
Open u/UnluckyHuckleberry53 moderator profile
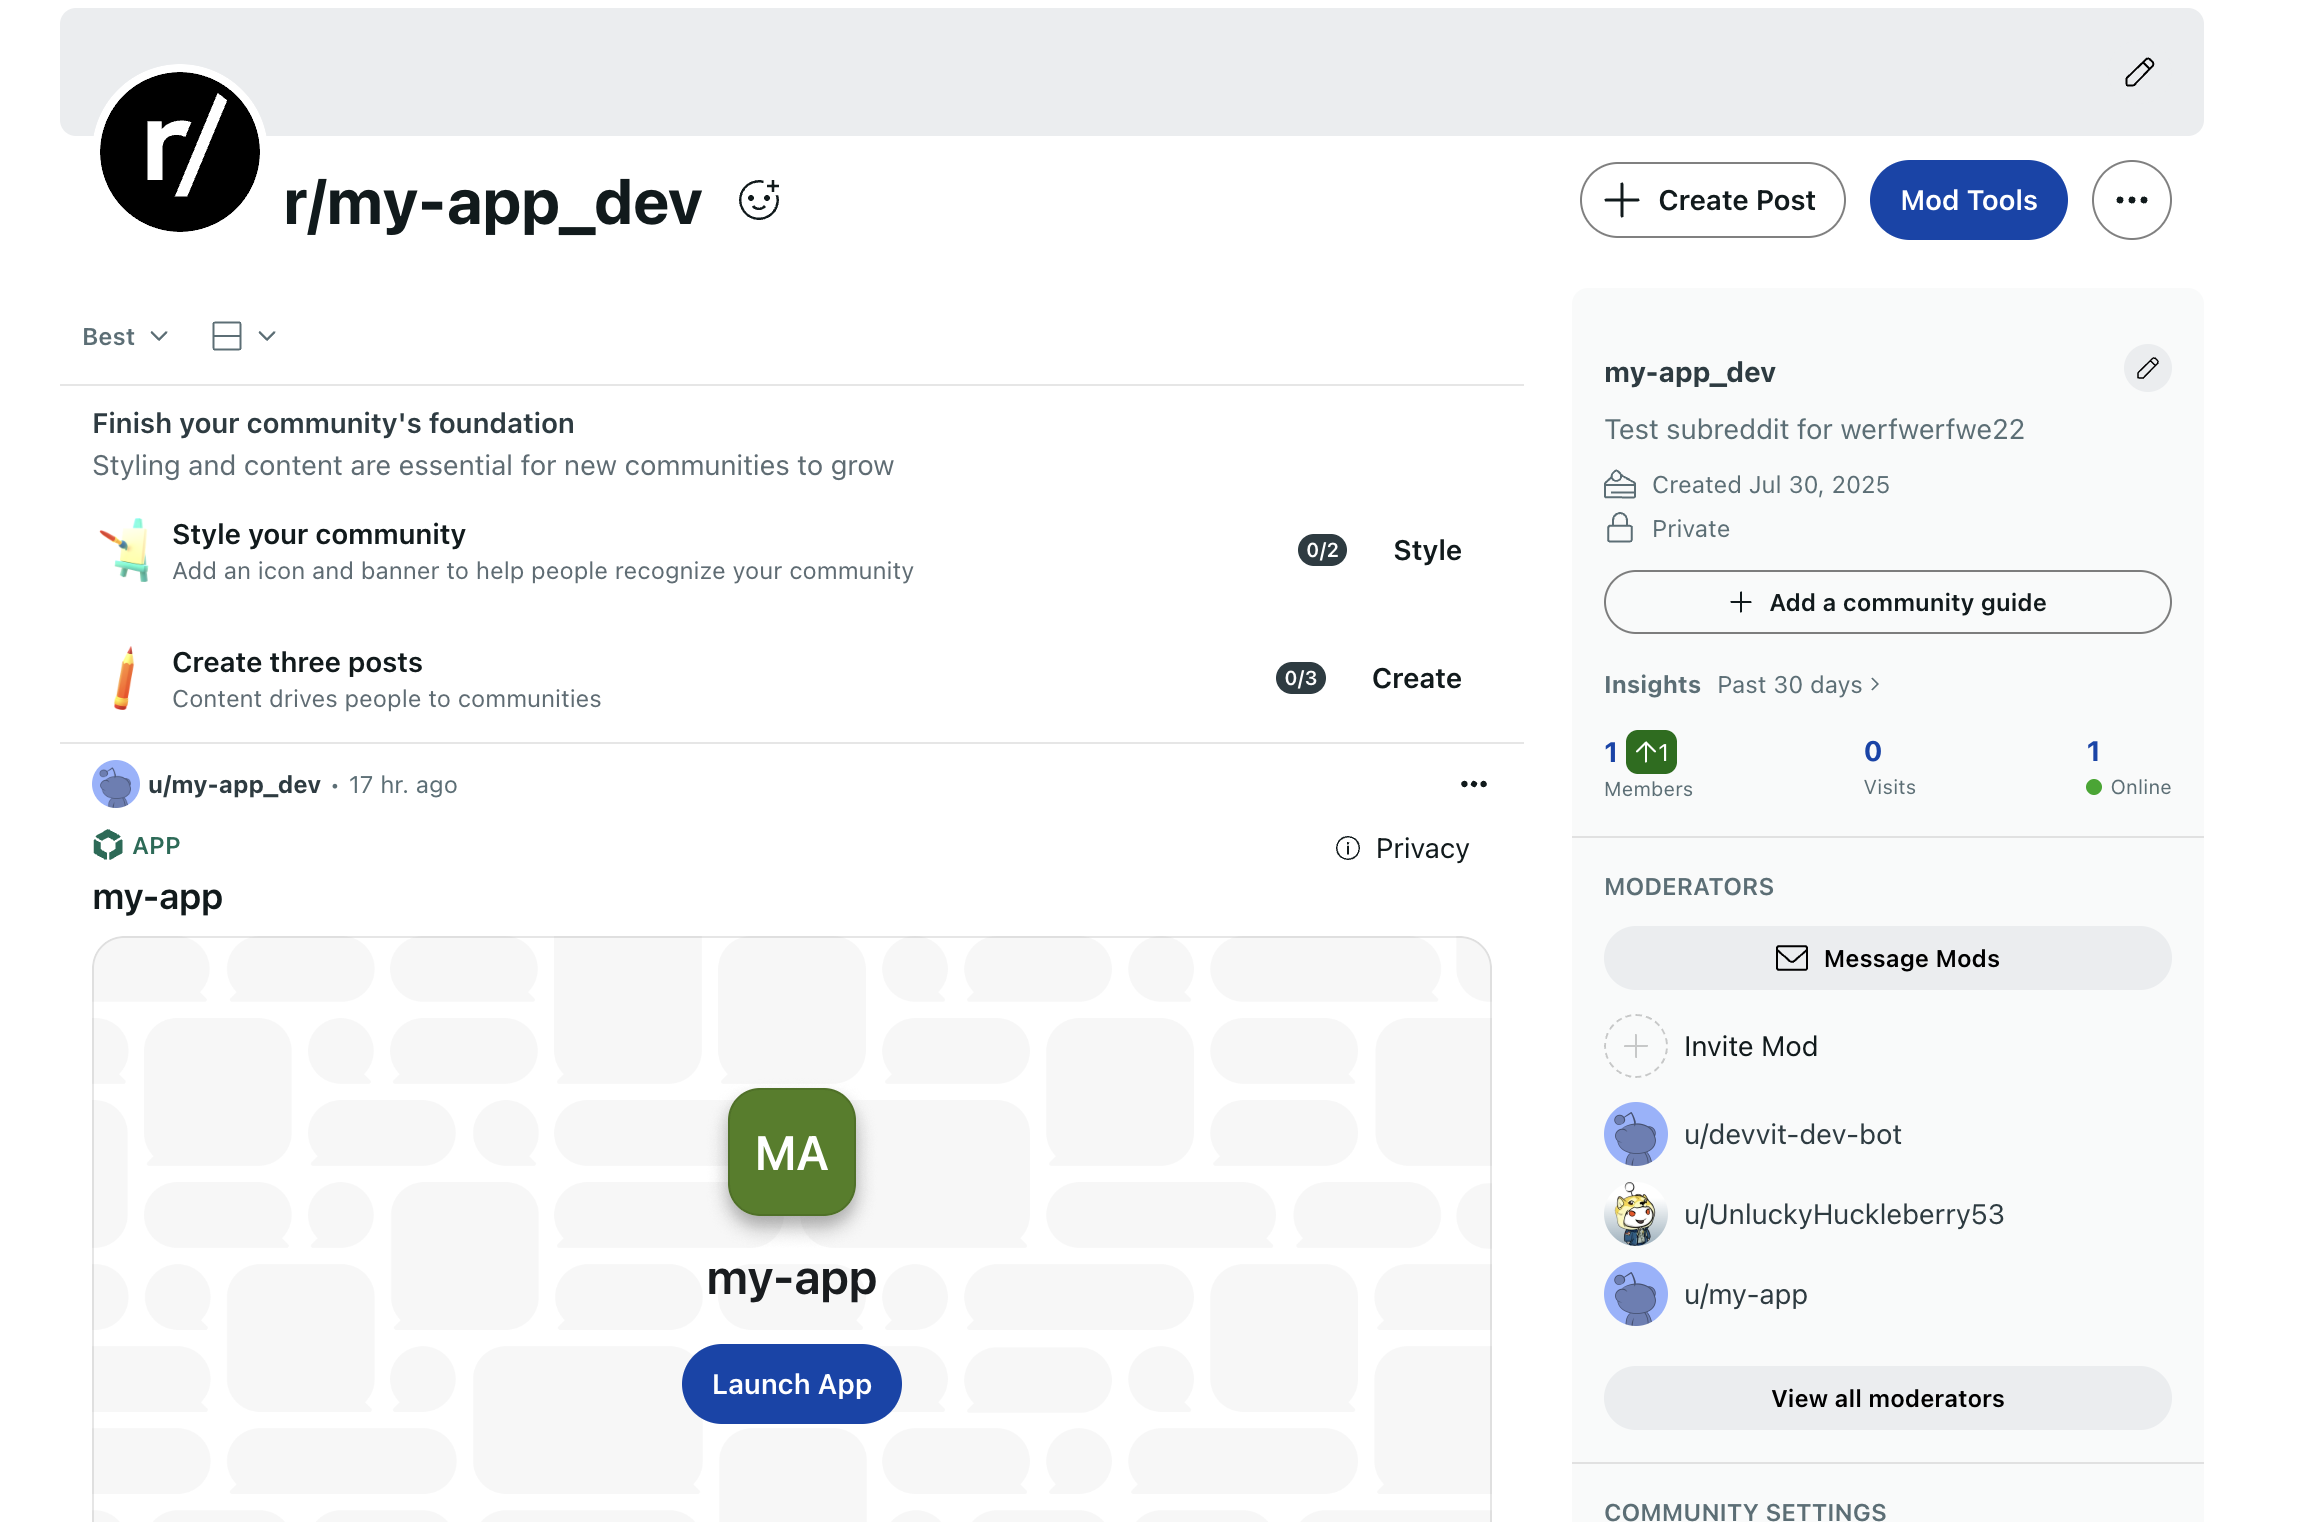point(1843,1214)
